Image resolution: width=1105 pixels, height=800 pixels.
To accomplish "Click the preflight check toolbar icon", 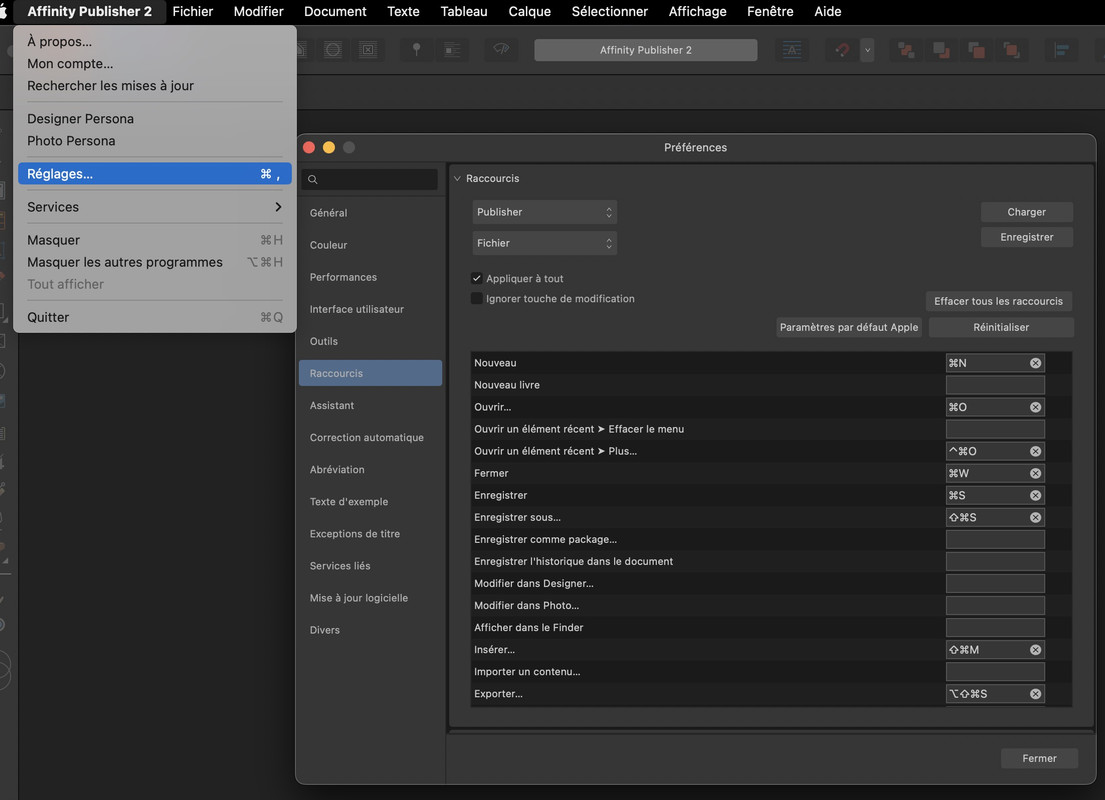I will click(501, 50).
